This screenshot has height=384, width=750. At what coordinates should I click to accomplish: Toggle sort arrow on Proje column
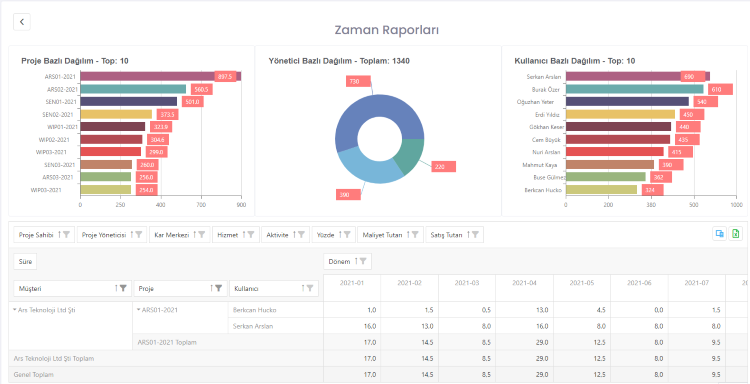pos(211,288)
